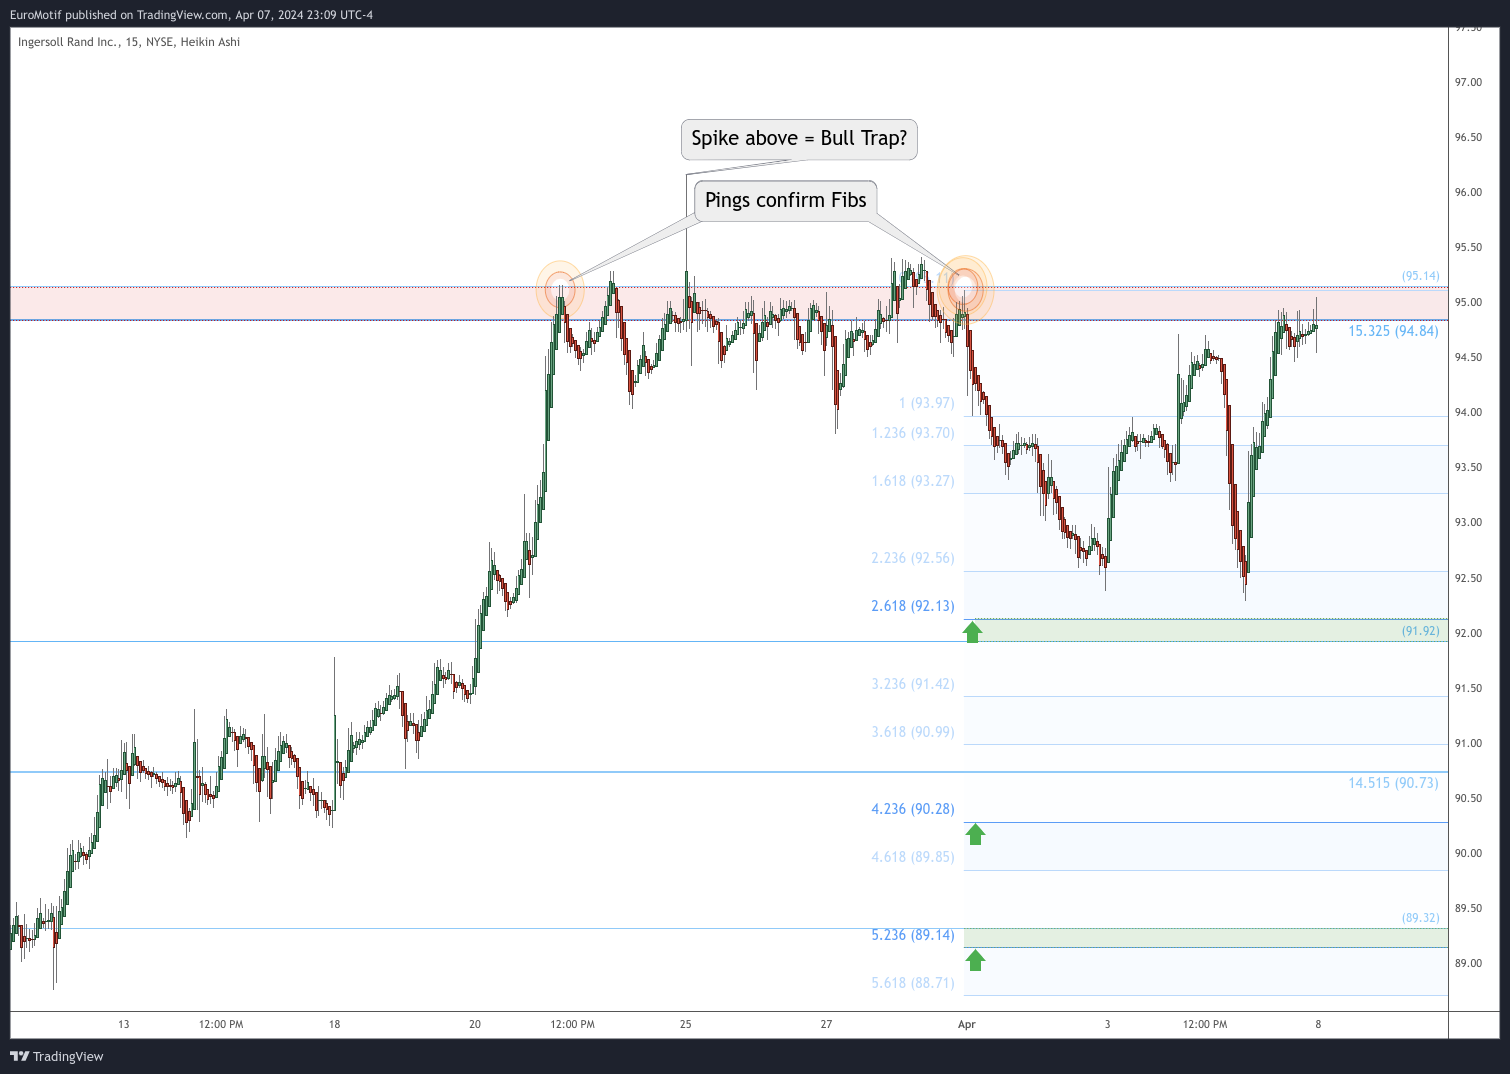Click the '(91.92)' level label

point(1420,631)
